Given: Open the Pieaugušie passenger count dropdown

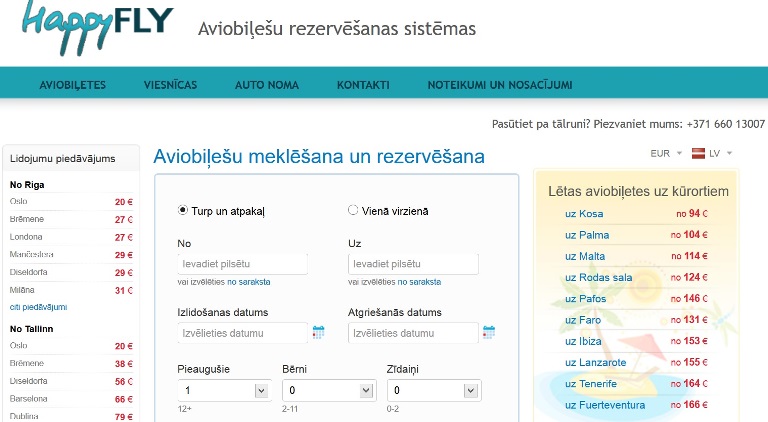Looking at the screenshot, I should tap(224, 390).
